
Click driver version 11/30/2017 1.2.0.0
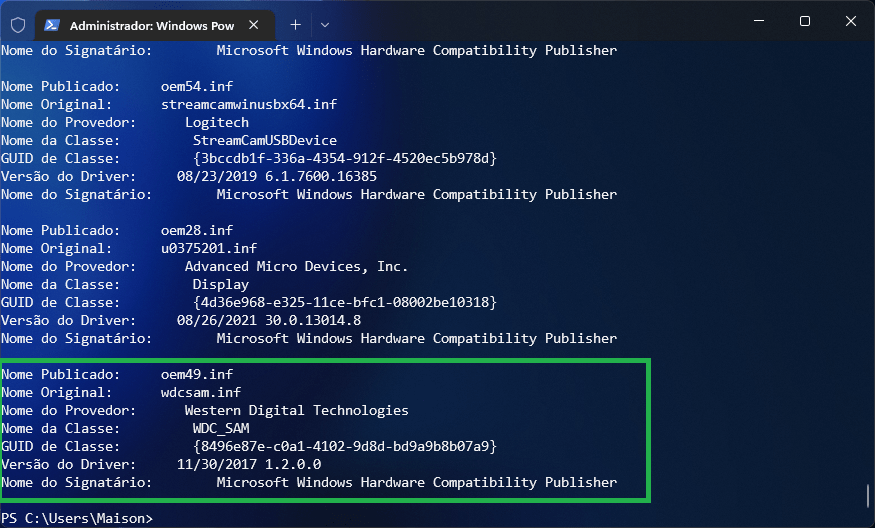click(x=249, y=464)
